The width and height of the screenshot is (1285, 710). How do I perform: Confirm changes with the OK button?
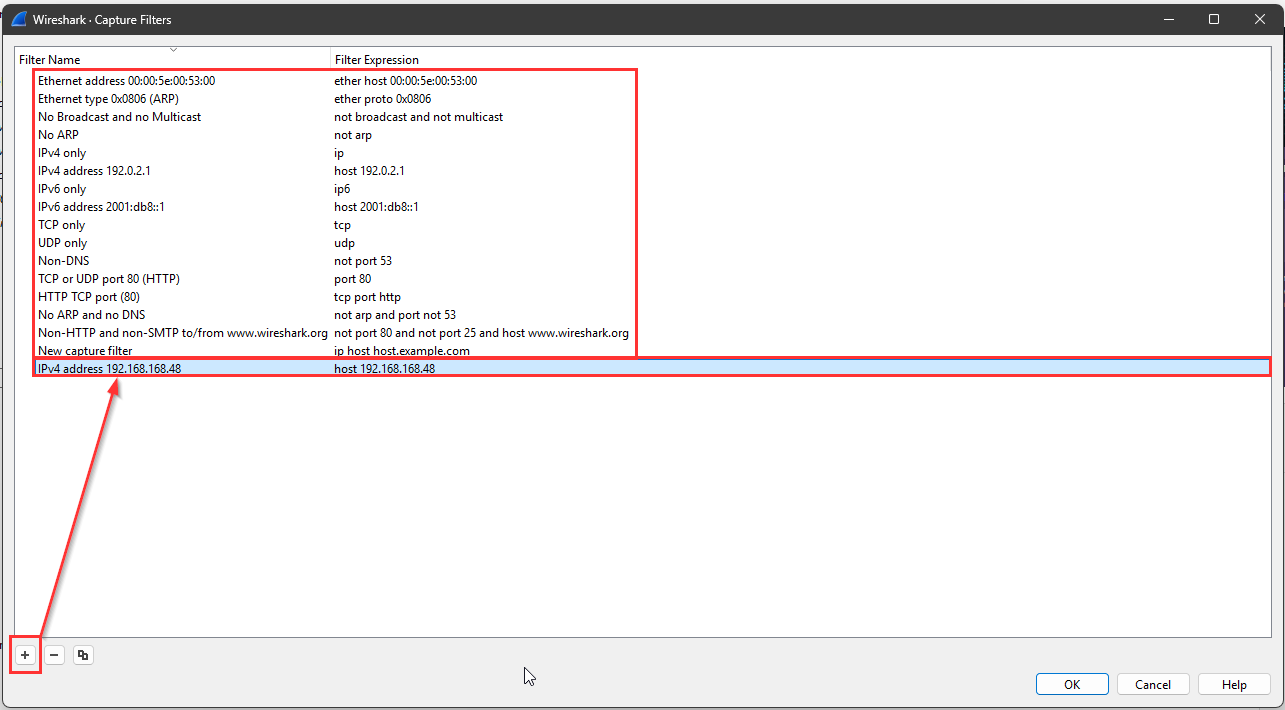(1072, 685)
